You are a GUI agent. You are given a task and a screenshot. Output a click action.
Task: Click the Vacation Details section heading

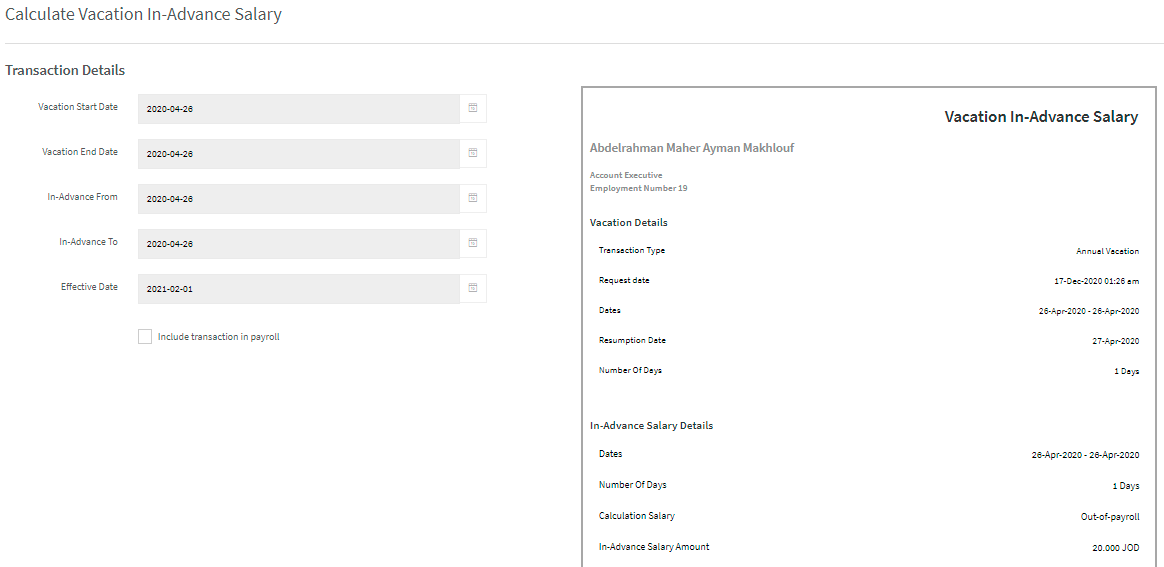click(x=628, y=223)
